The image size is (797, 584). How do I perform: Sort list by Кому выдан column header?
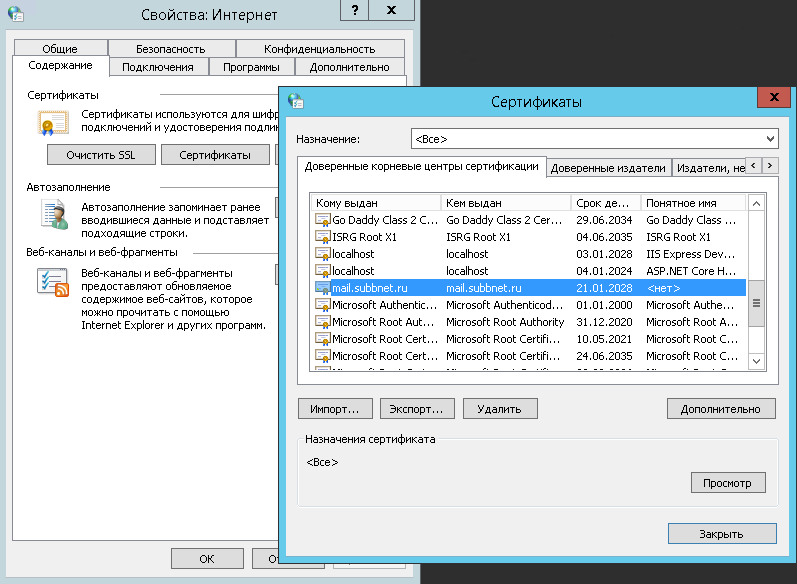[x=375, y=202]
